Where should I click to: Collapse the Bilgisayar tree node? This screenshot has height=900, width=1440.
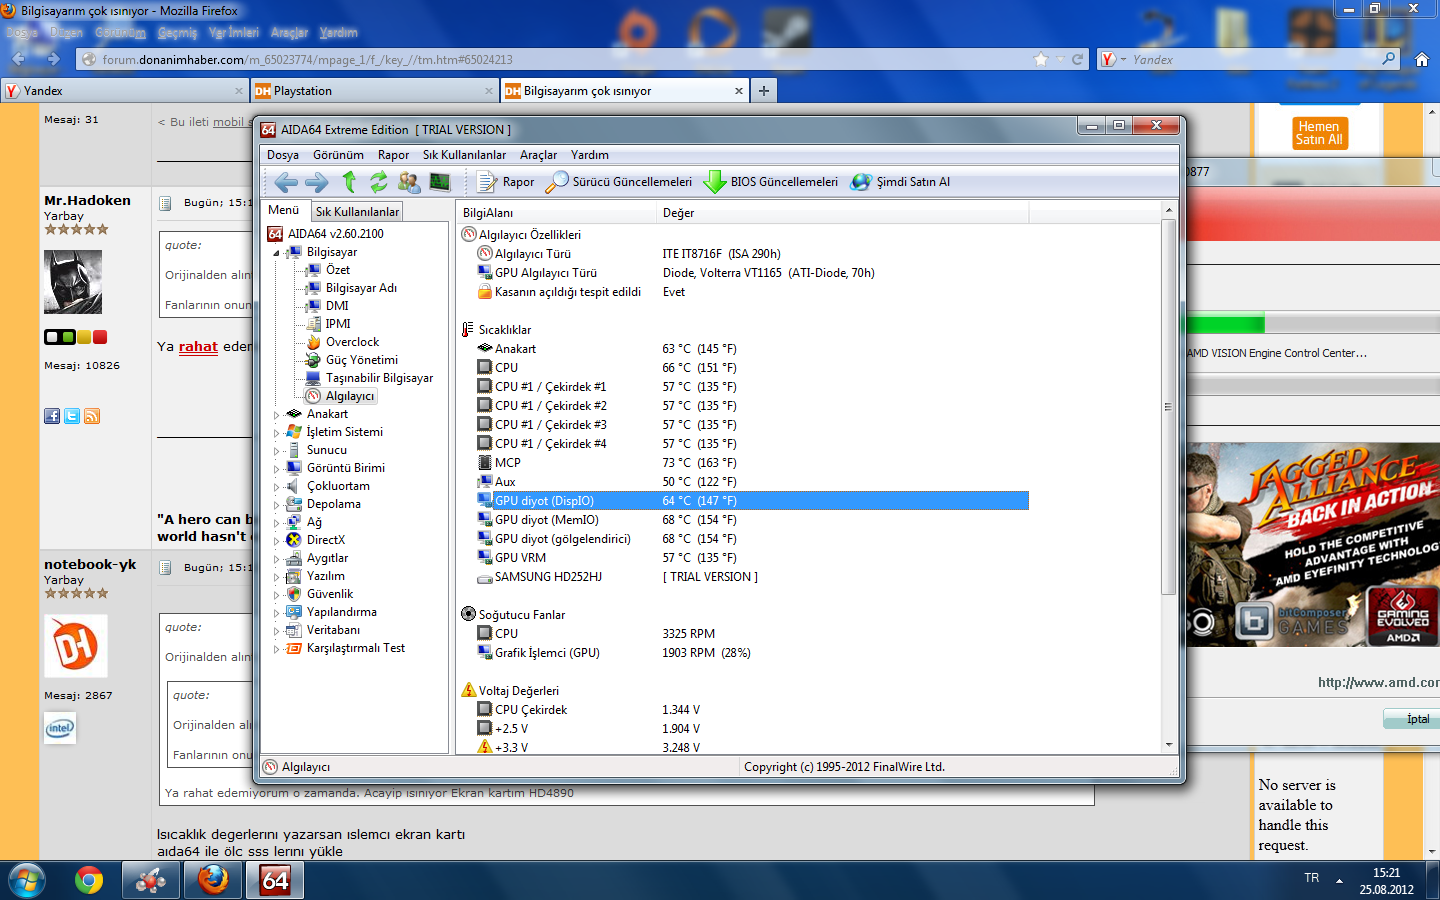coord(277,253)
